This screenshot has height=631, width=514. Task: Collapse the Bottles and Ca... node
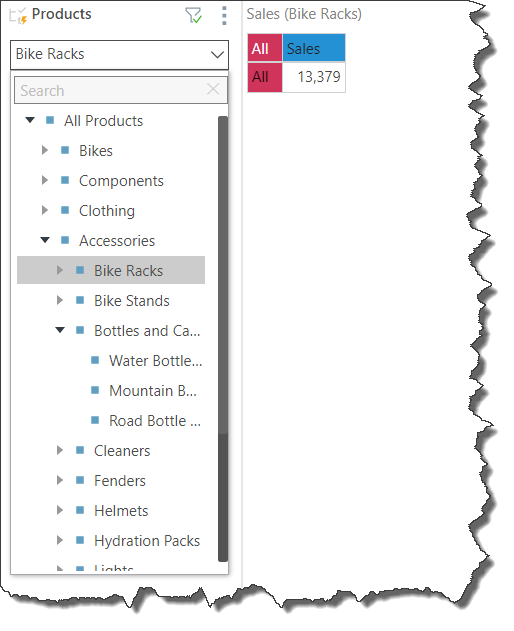[60, 330]
